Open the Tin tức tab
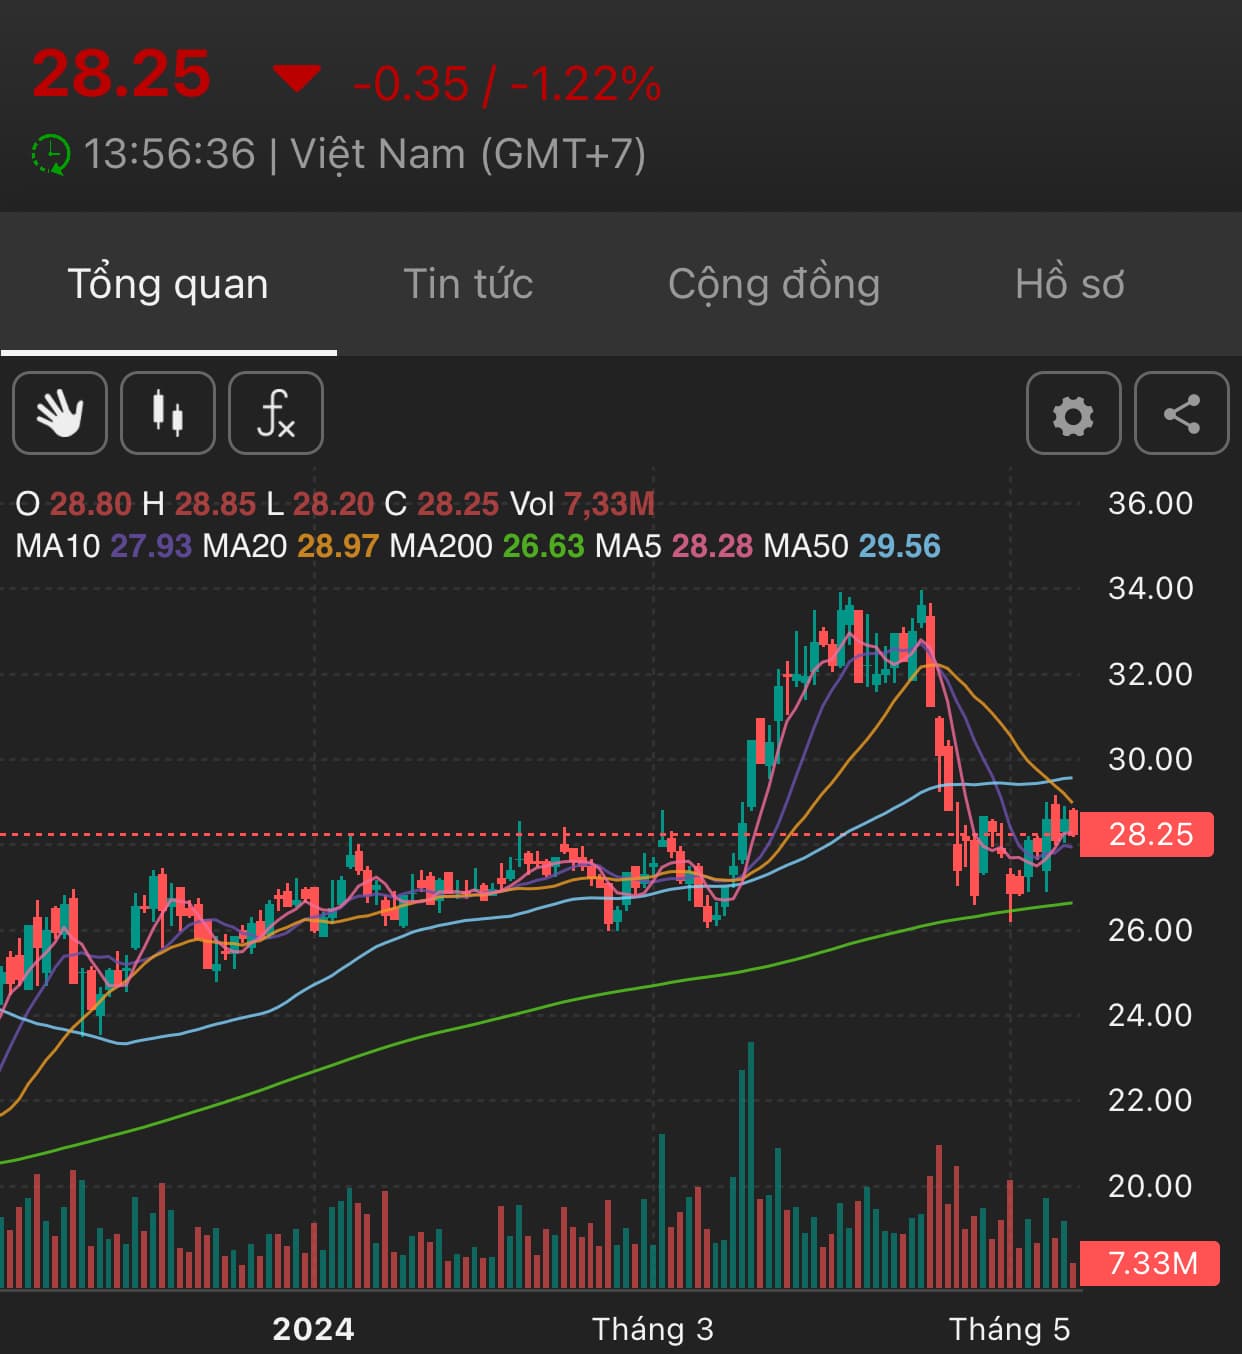 (468, 284)
